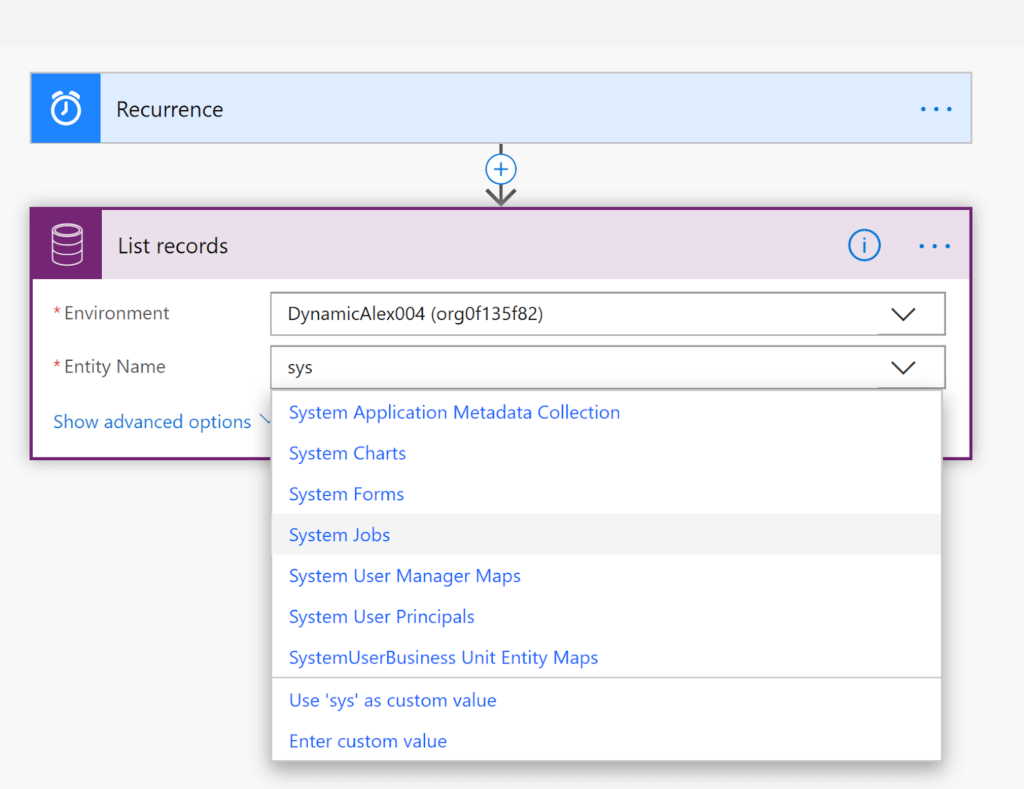Collapse the Entity Name dropdown arrow
1024x789 pixels.
[x=903, y=368]
